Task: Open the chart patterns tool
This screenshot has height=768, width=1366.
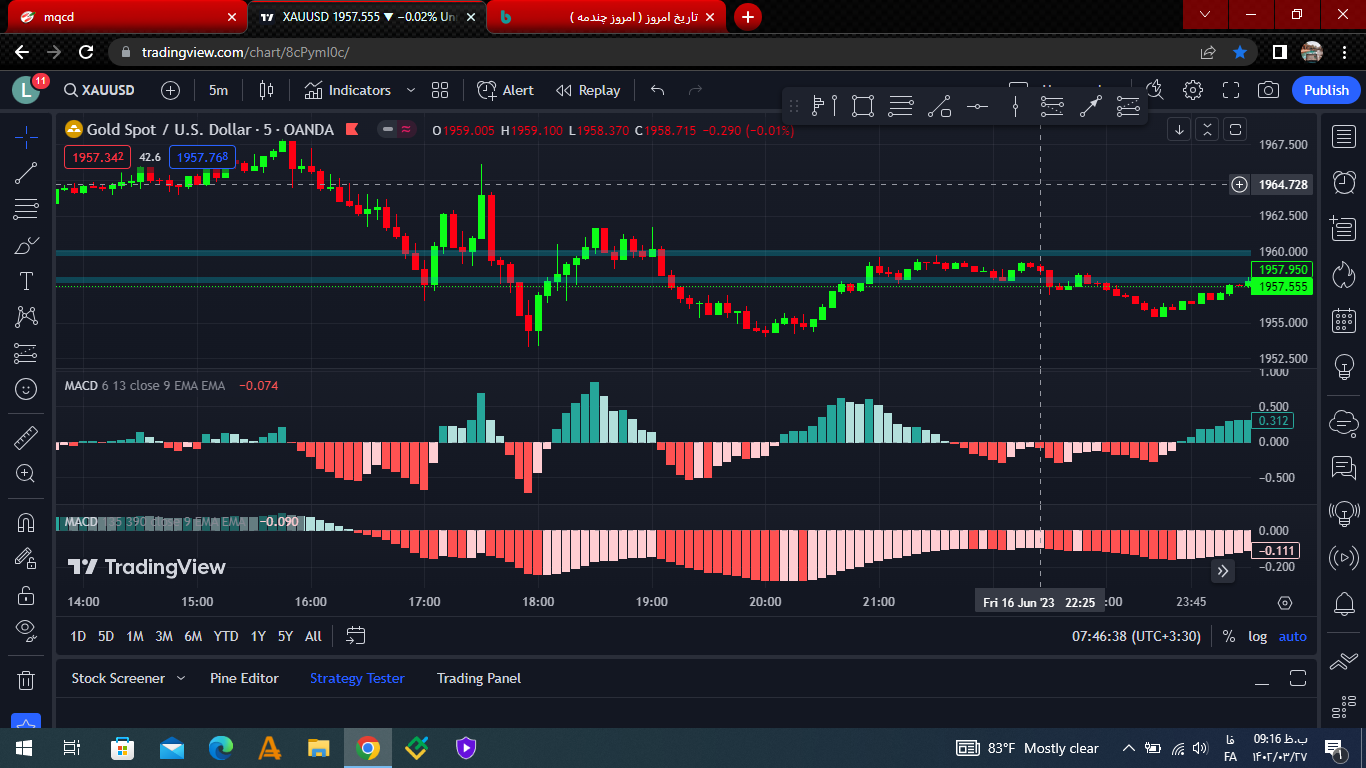Action: 26,317
